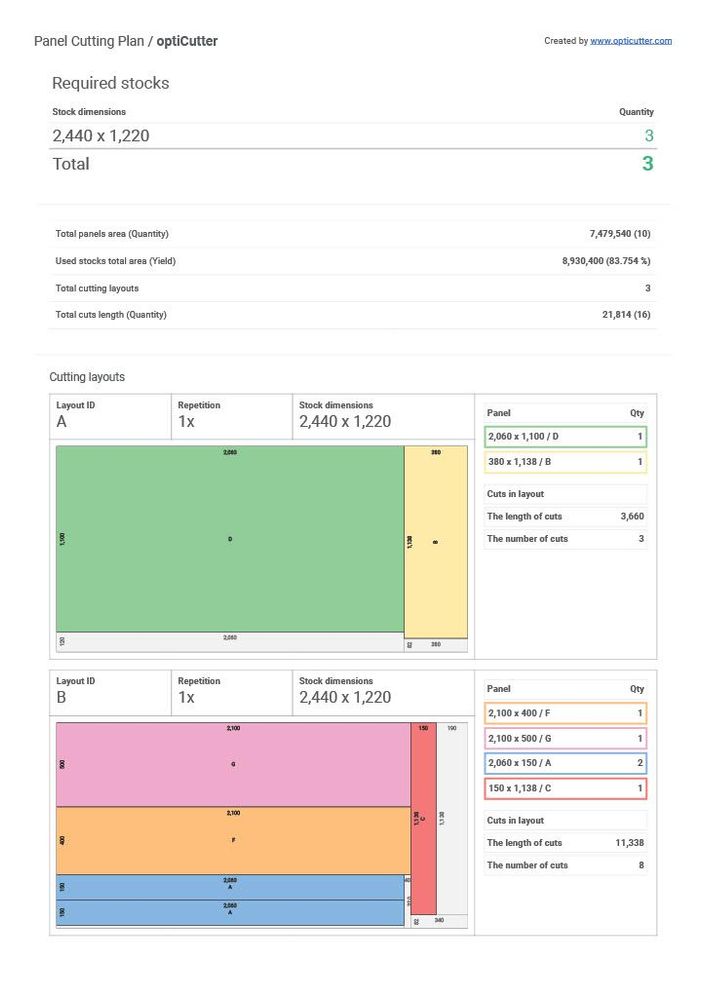Click the Required stocks heading
The image size is (704, 998).
110,84
